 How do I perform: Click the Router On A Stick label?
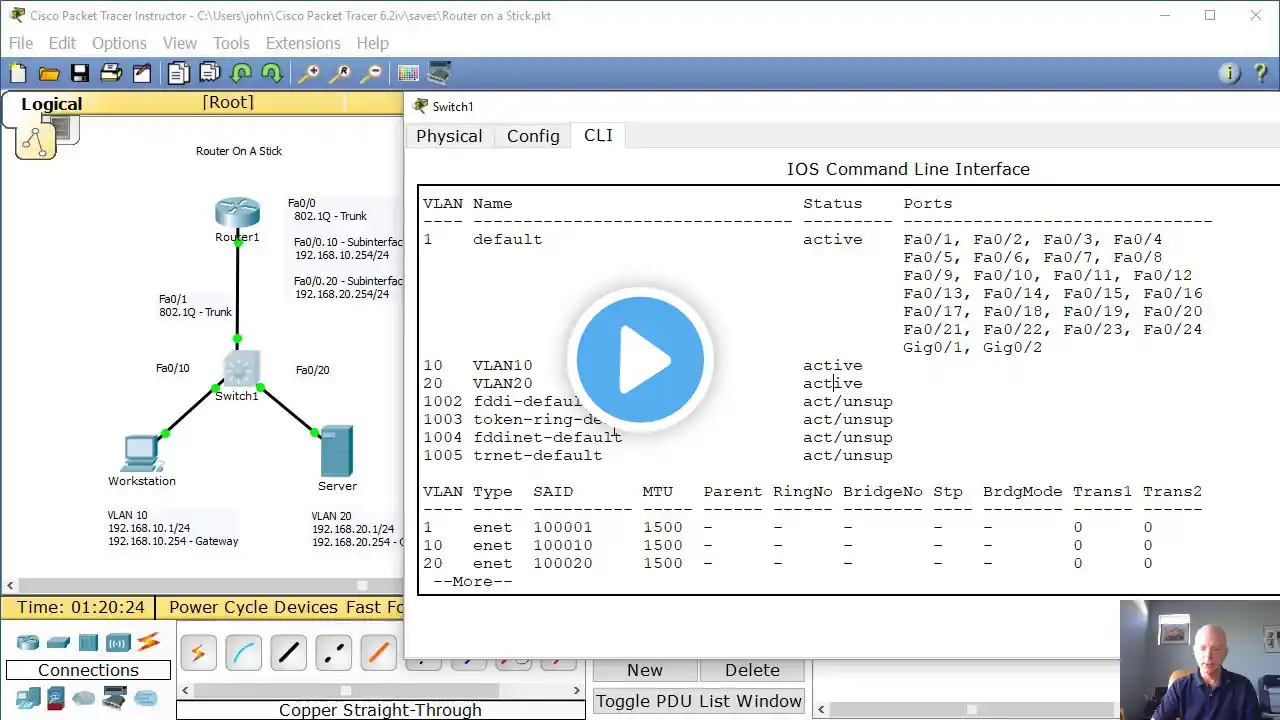[239, 151]
